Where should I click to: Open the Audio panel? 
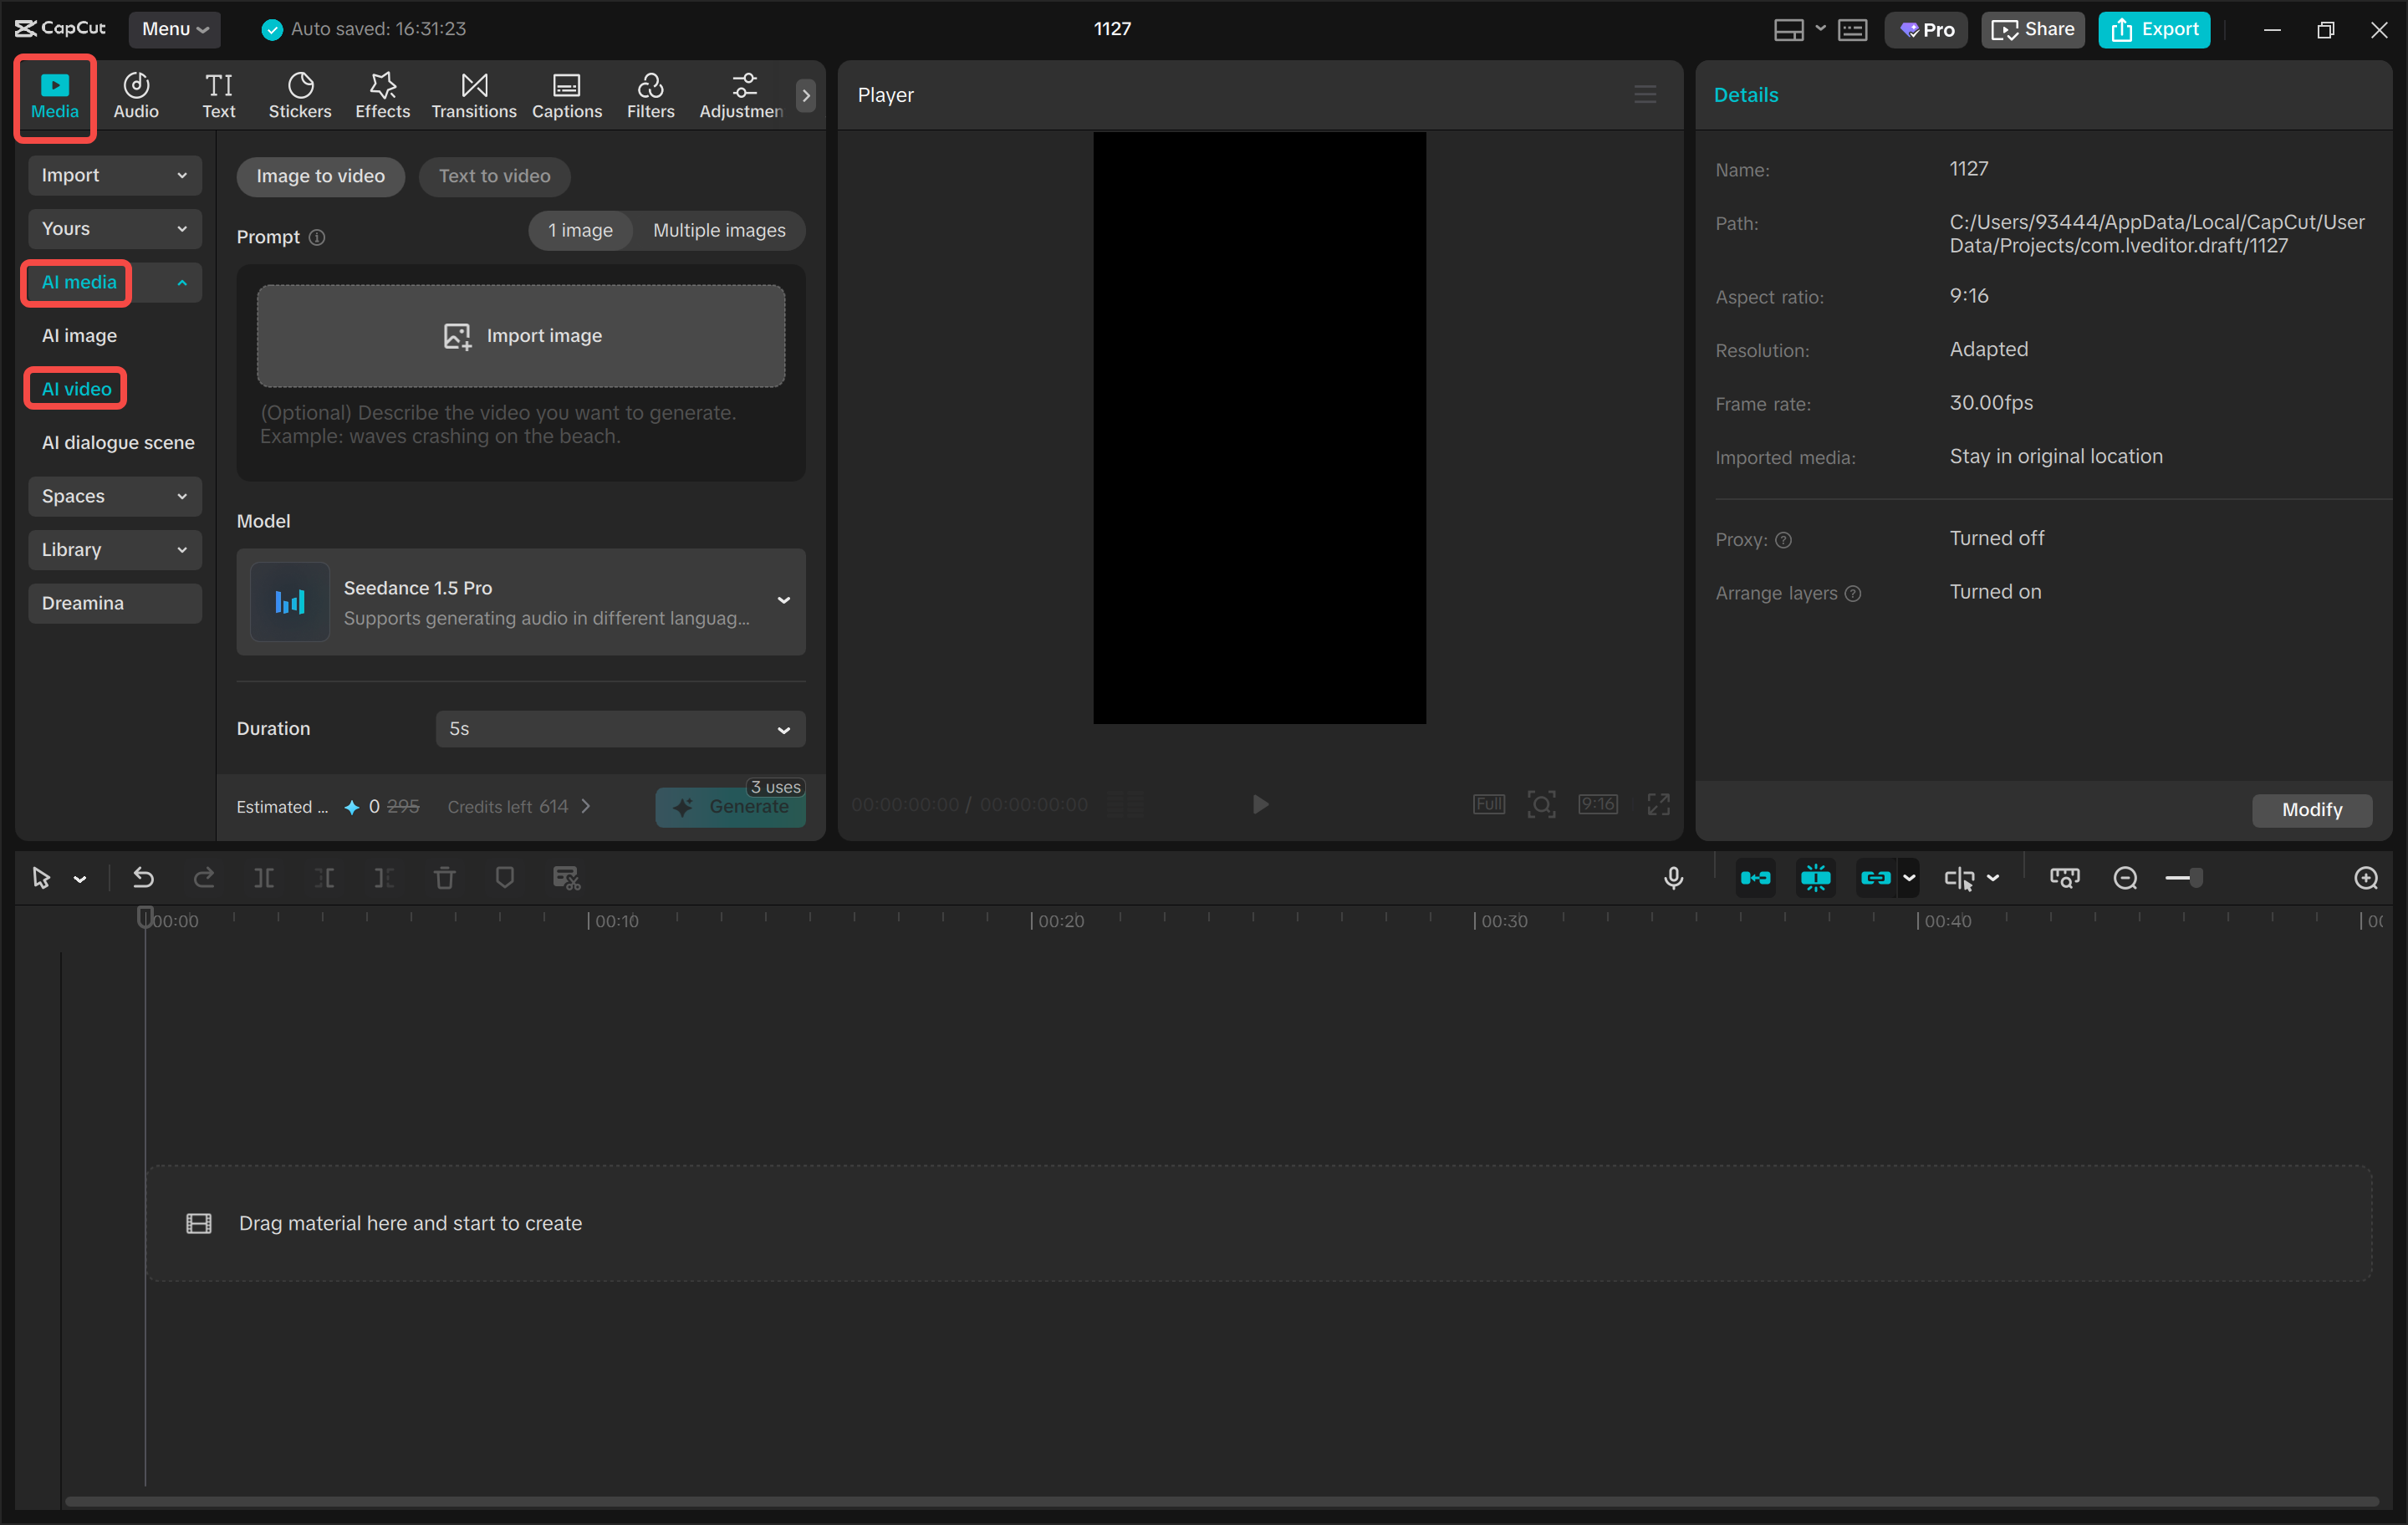pyautogui.click(x=135, y=95)
